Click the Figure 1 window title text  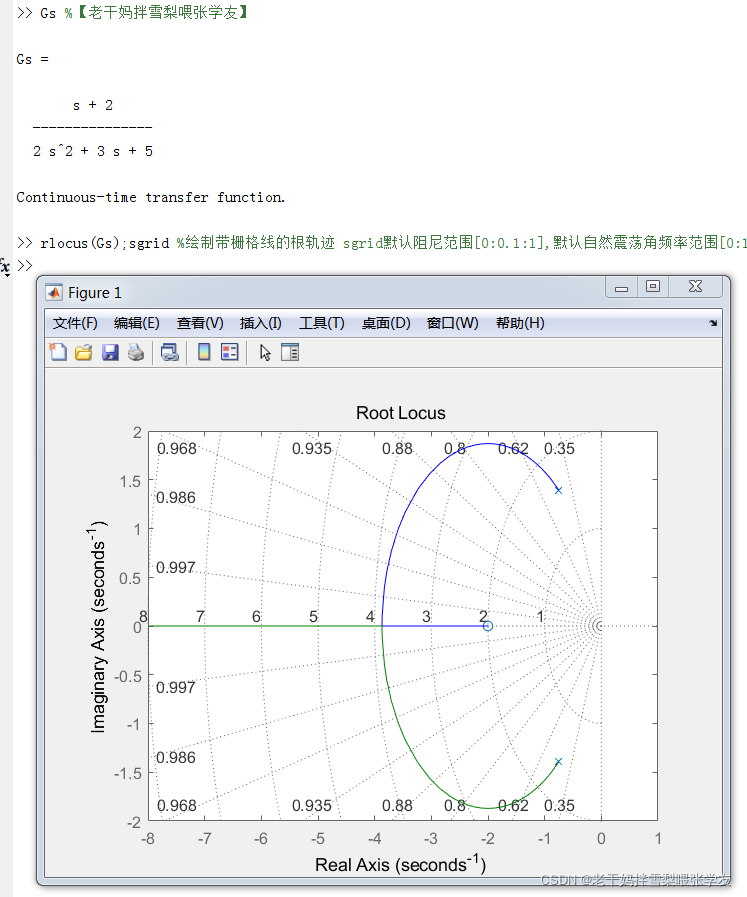pos(94,293)
